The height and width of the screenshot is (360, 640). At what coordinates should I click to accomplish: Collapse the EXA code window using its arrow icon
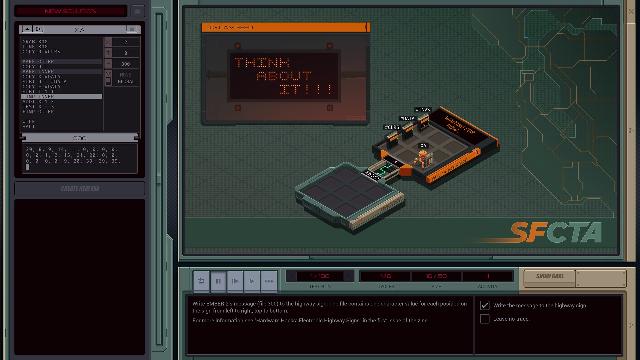[27, 29]
